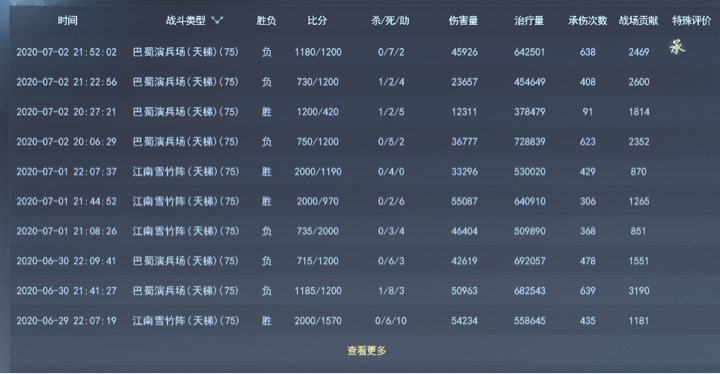Click the 伤害量 column header

click(x=463, y=20)
